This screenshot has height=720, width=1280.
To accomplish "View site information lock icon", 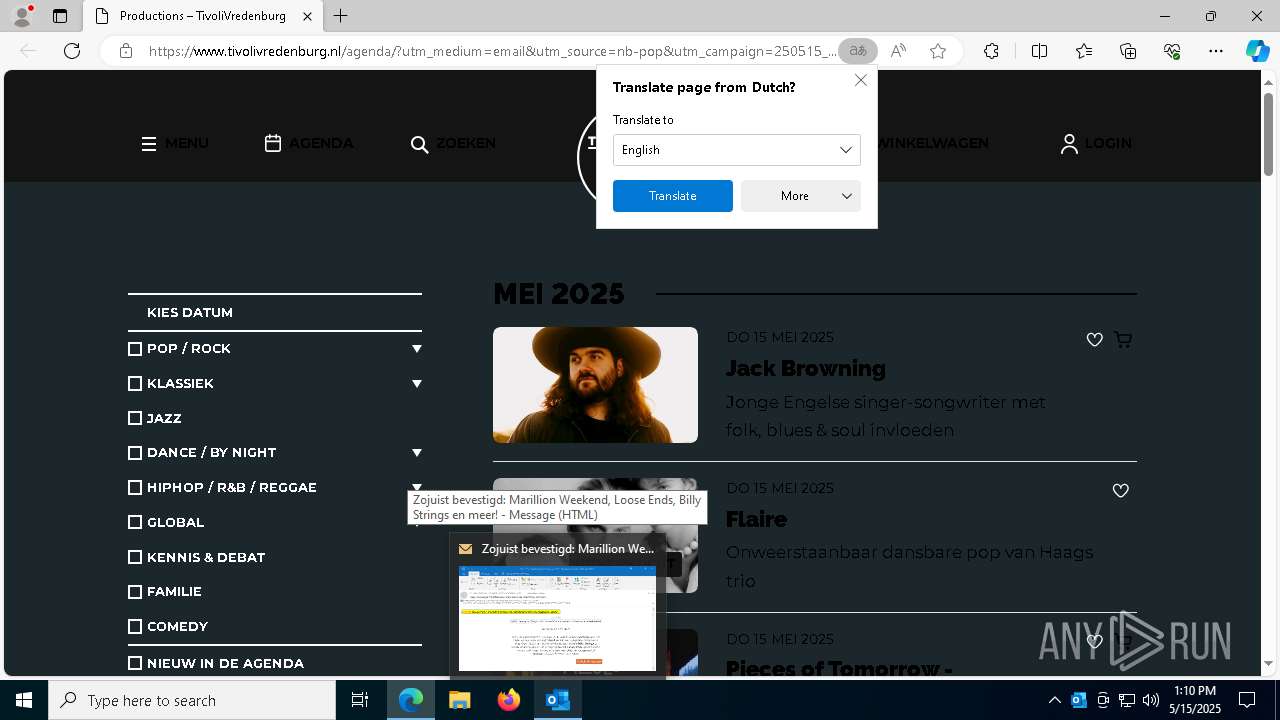I will point(126,51).
